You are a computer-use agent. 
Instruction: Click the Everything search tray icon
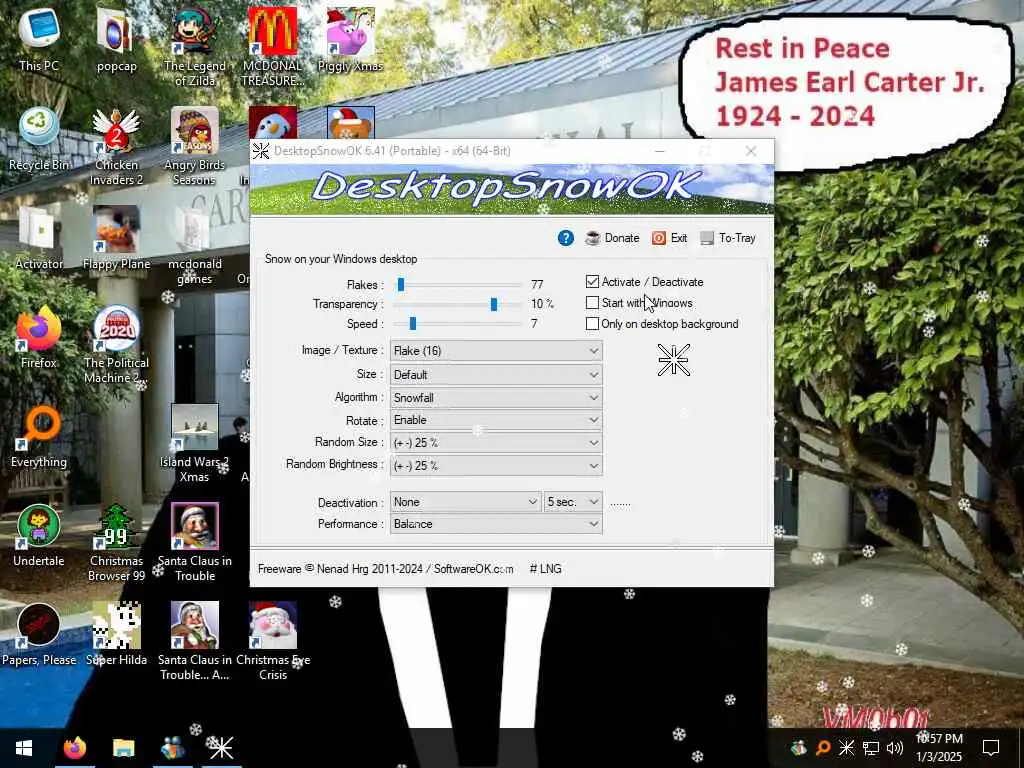click(x=823, y=748)
